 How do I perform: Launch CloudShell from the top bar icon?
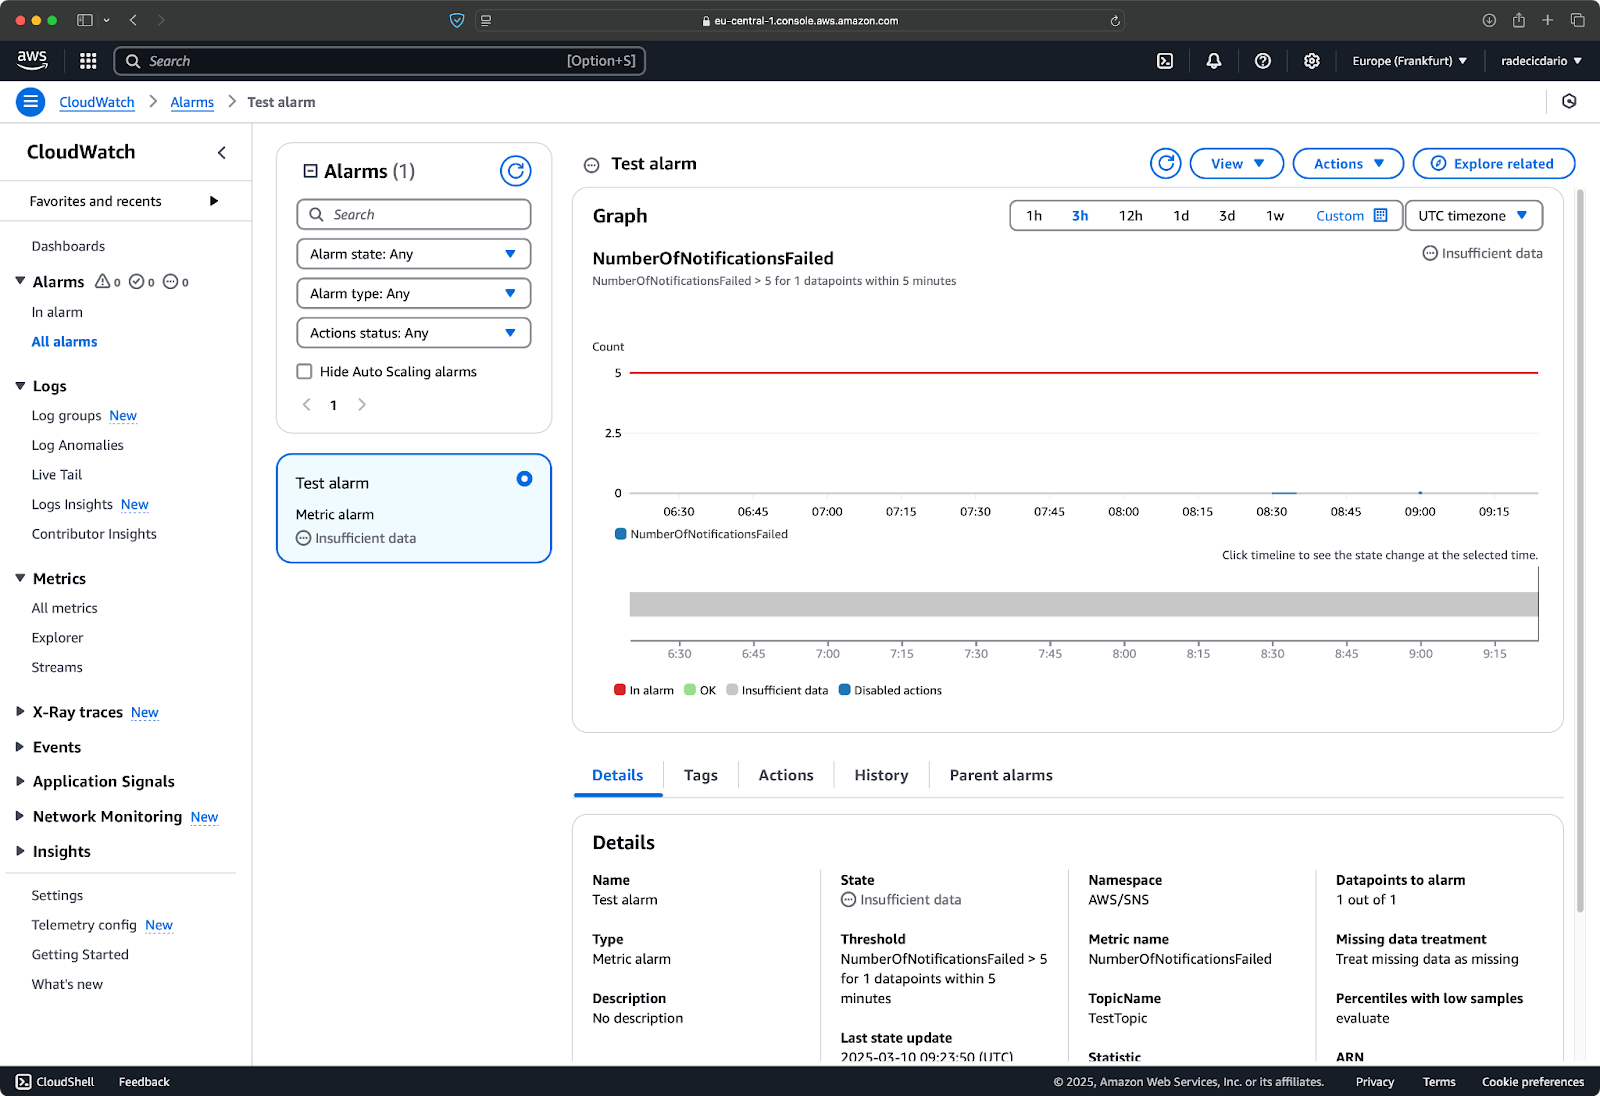point(1165,61)
